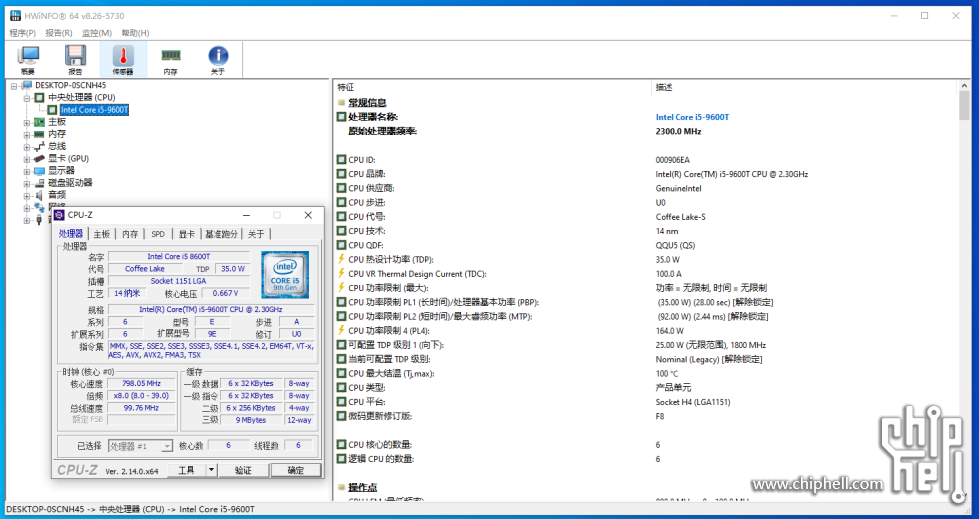This screenshot has height=519, width=979.
Task: Collapse the DESKTOP-0SCNH45 root node
Action: [x=14, y=86]
